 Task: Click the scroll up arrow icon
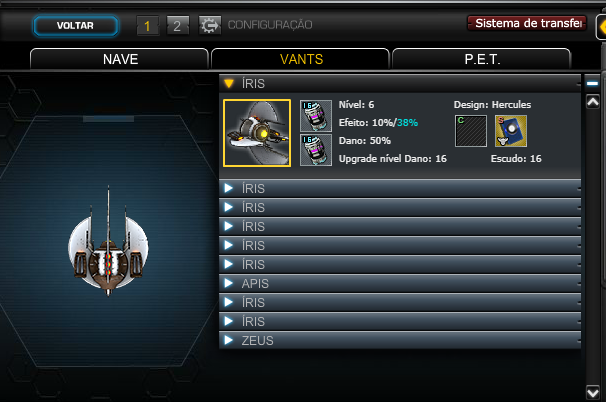(x=593, y=102)
